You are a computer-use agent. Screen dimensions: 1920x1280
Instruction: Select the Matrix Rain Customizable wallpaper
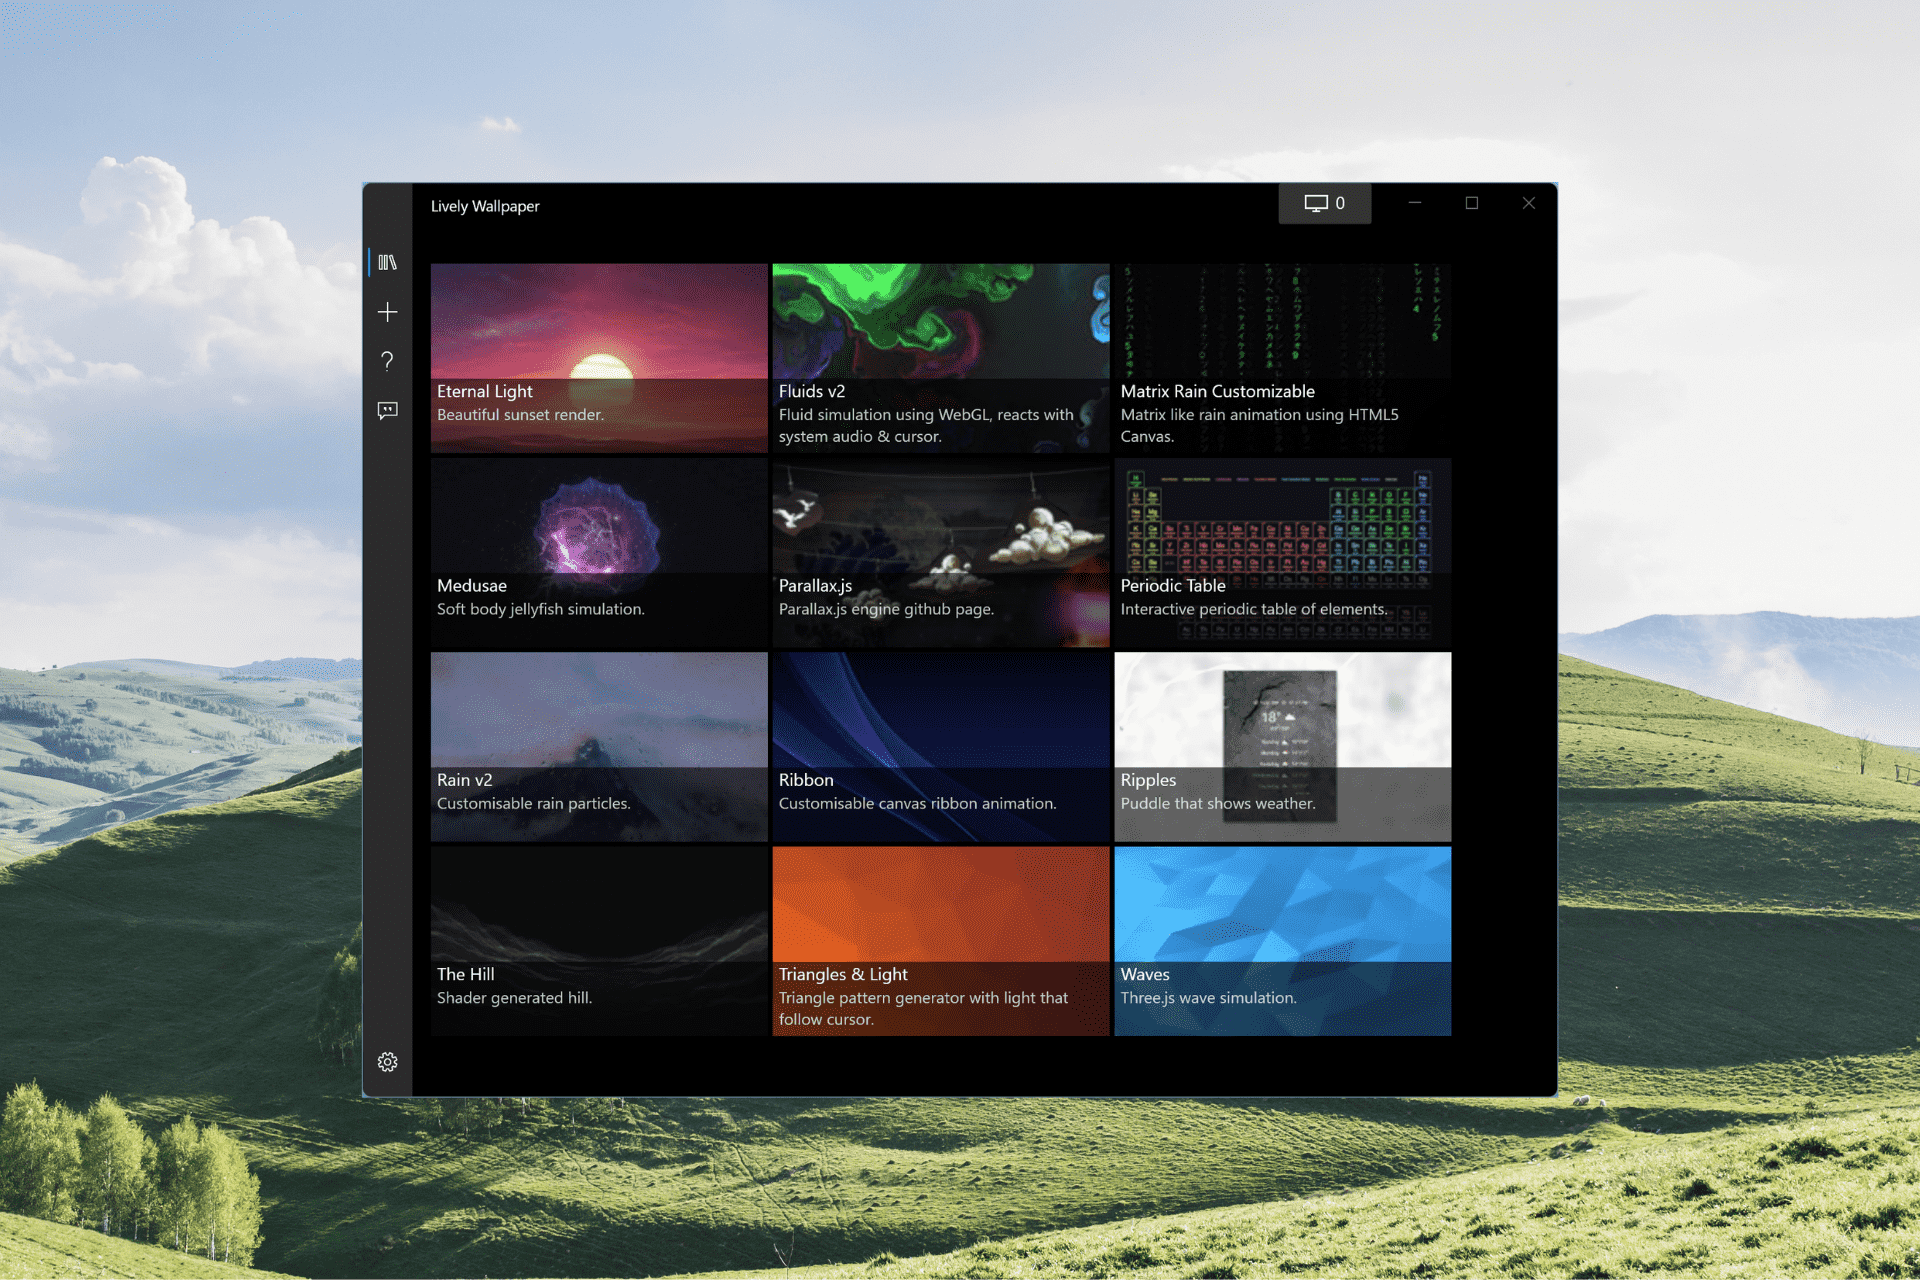point(1283,358)
